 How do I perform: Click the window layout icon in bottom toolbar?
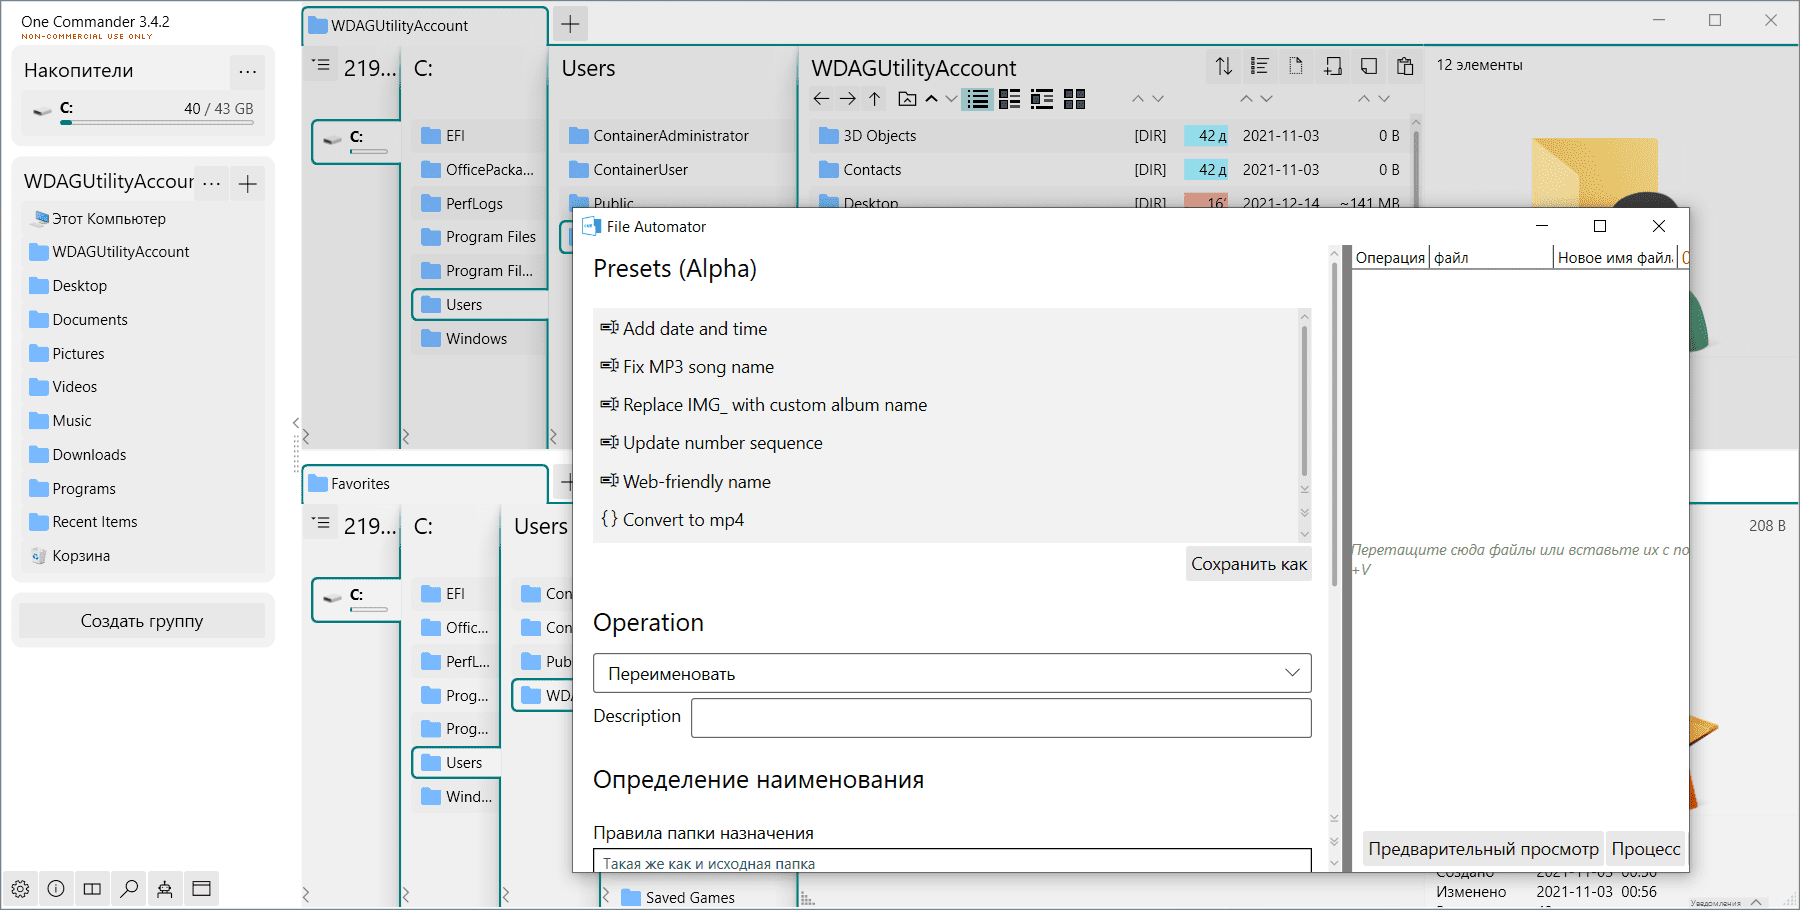pyautogui.click(x=201, y=888)
